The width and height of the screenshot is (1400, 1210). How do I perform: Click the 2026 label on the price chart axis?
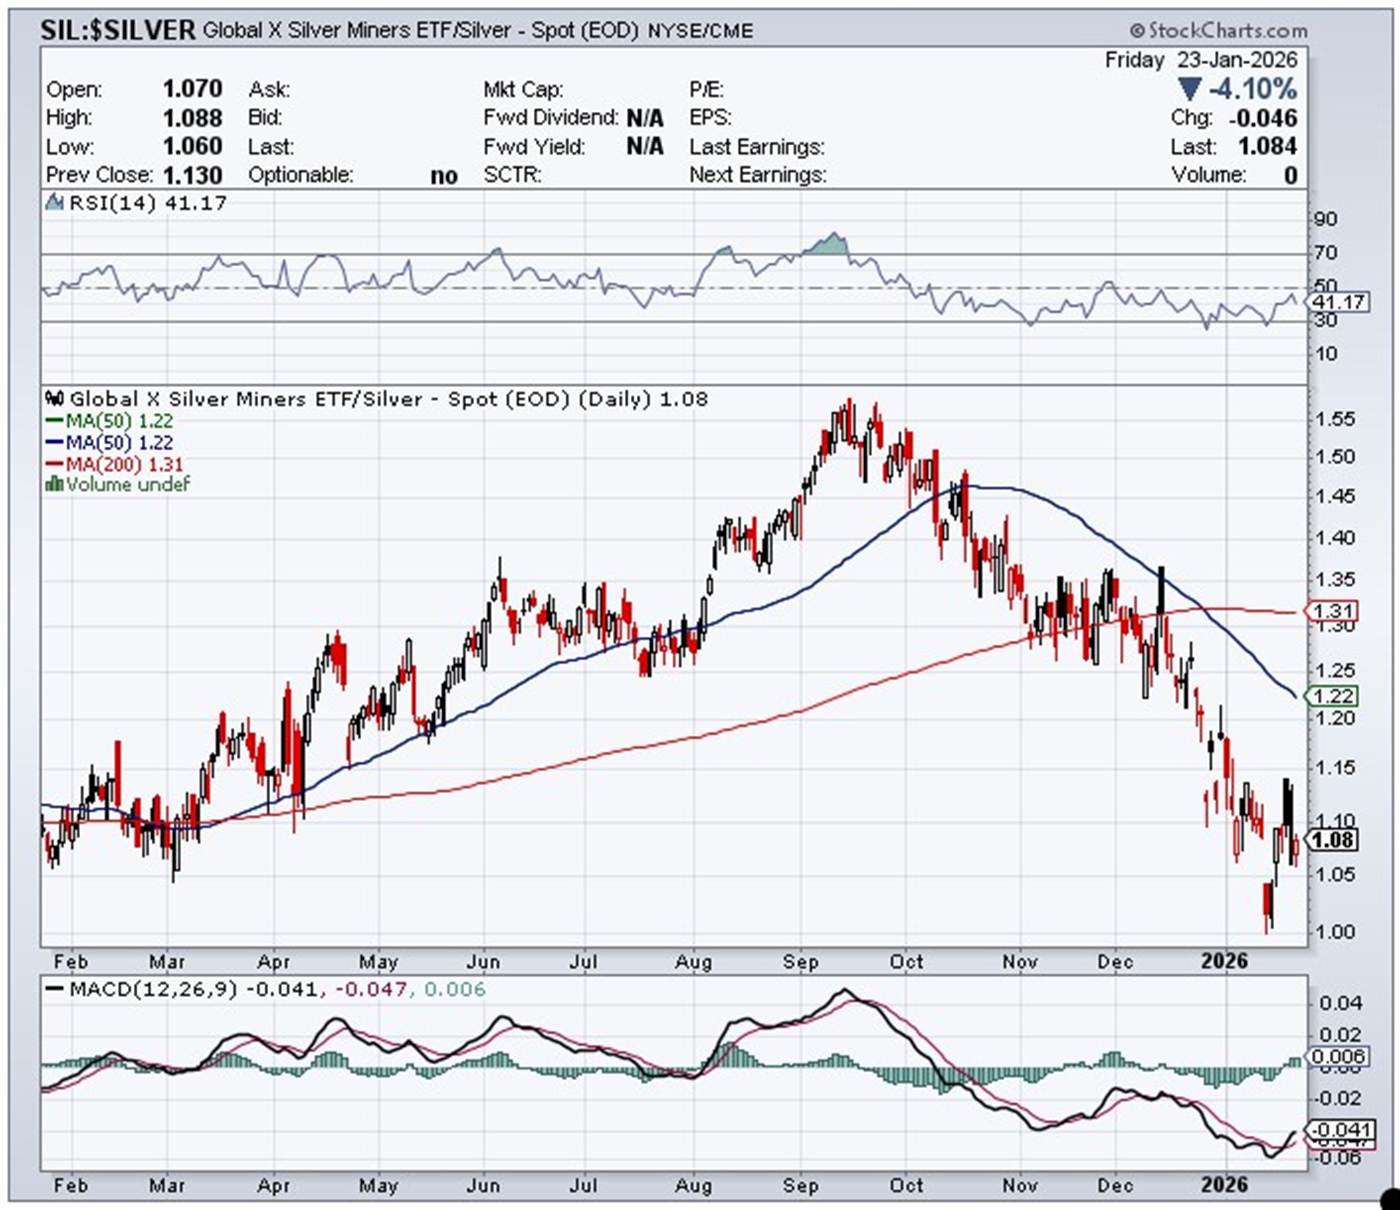coord(1224,961)
